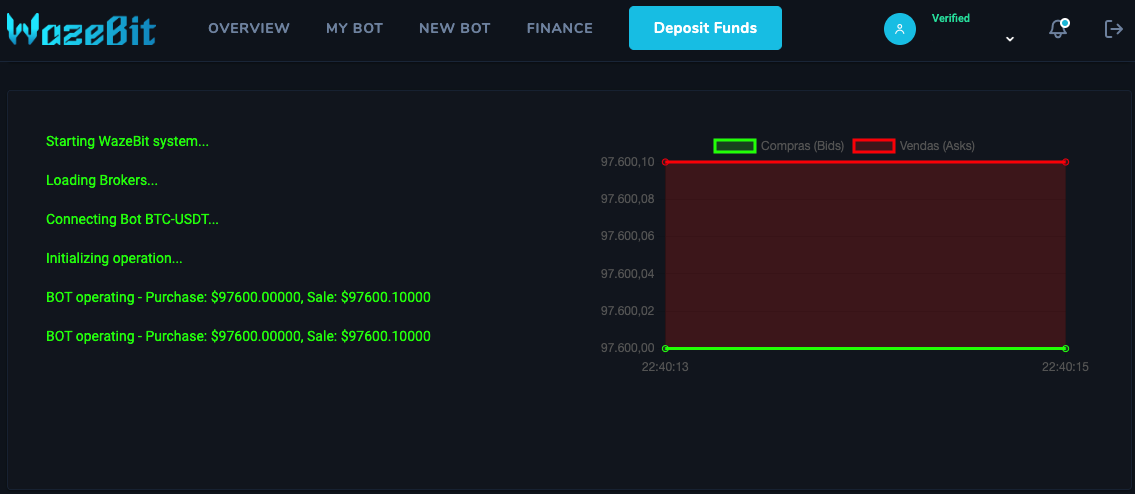Toggle the Compras (Bids) legend swatch

tap(735, 146)
